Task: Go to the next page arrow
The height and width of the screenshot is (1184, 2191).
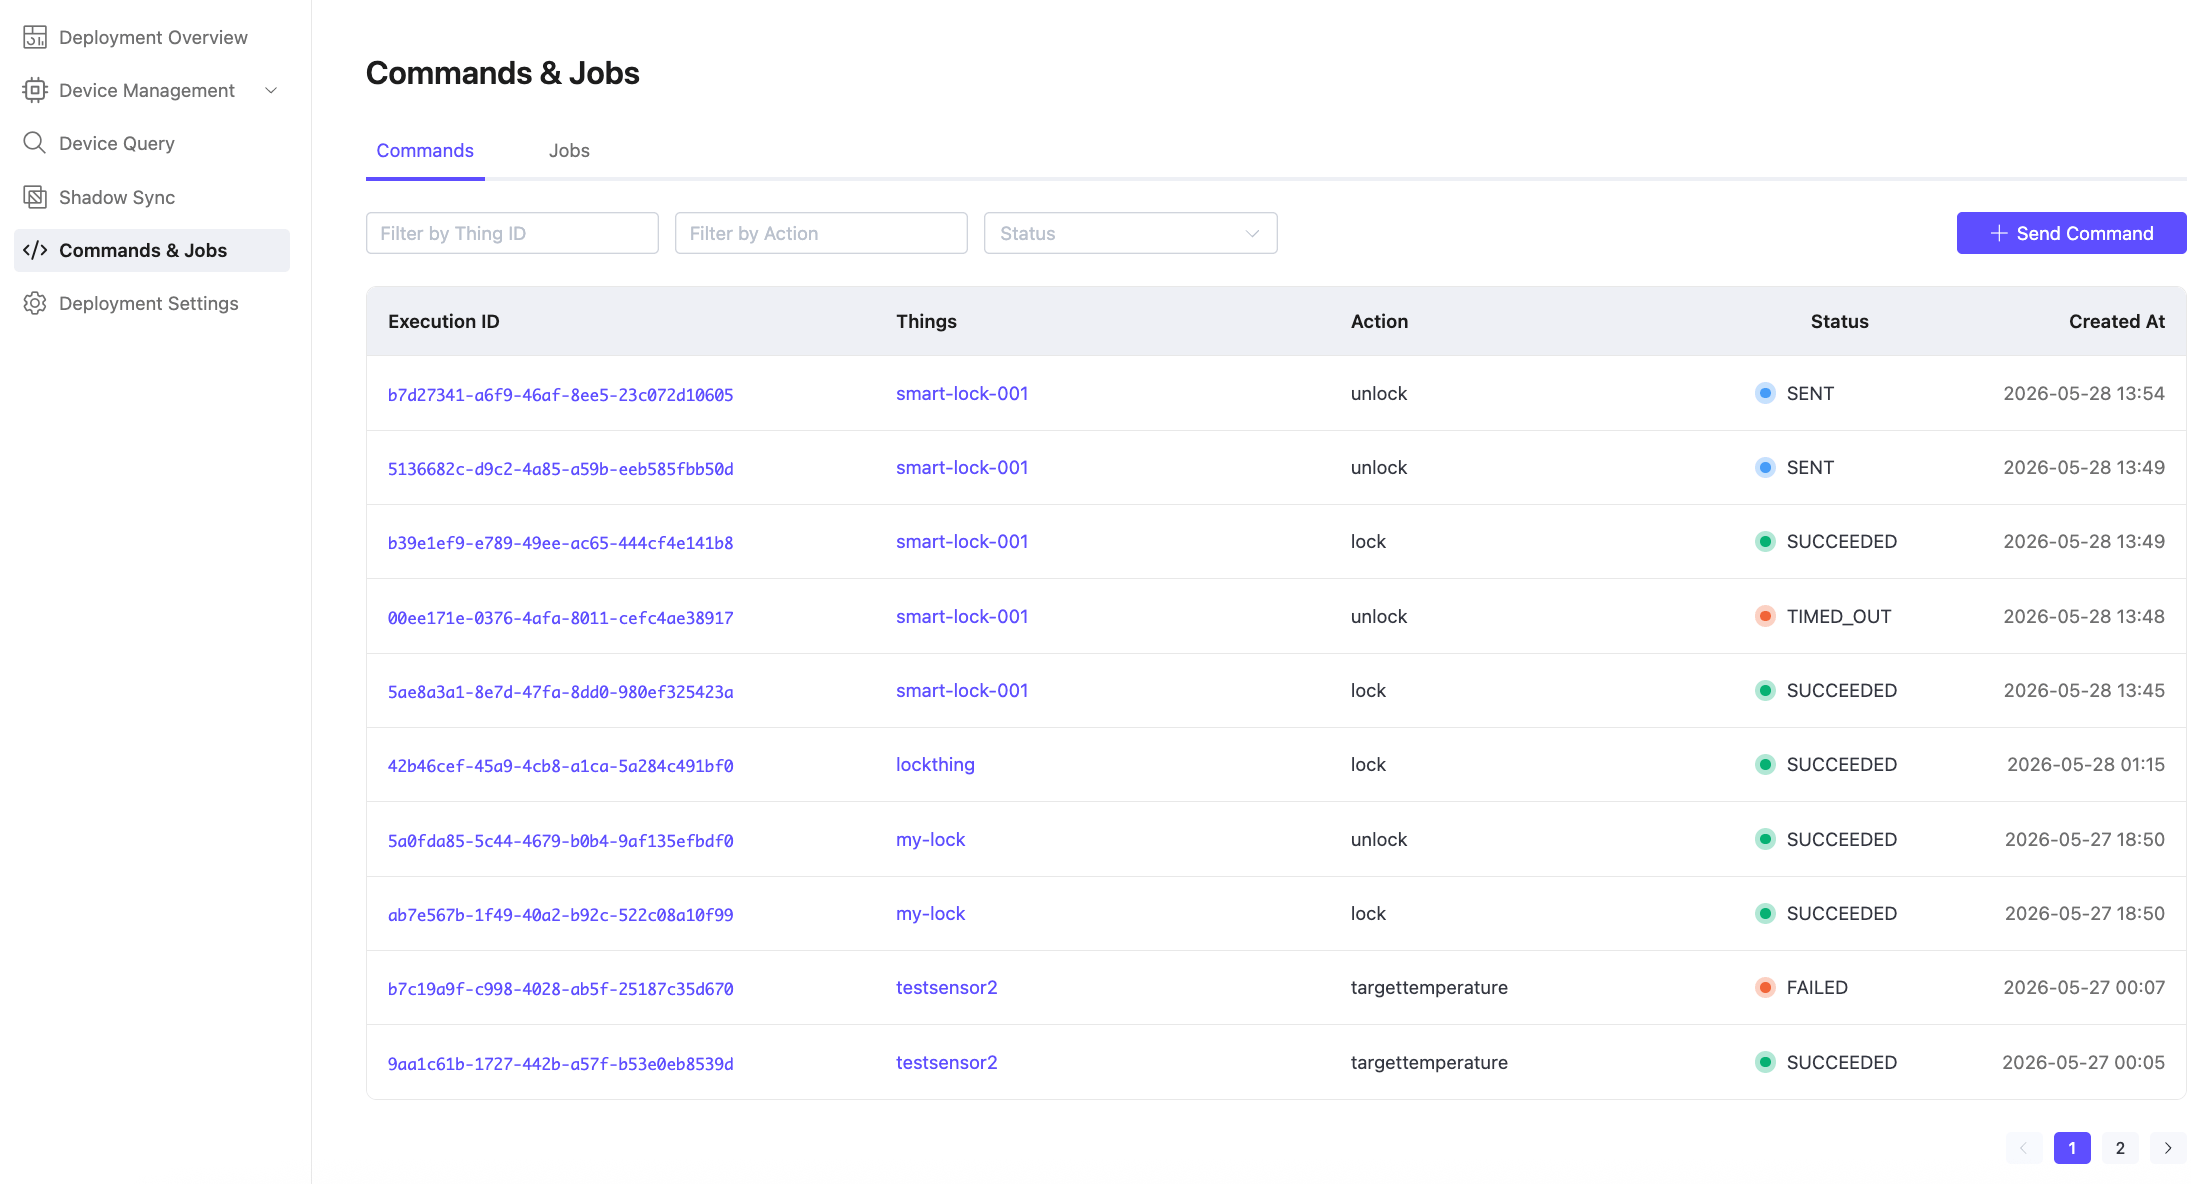Action: coord(2168,1148)
